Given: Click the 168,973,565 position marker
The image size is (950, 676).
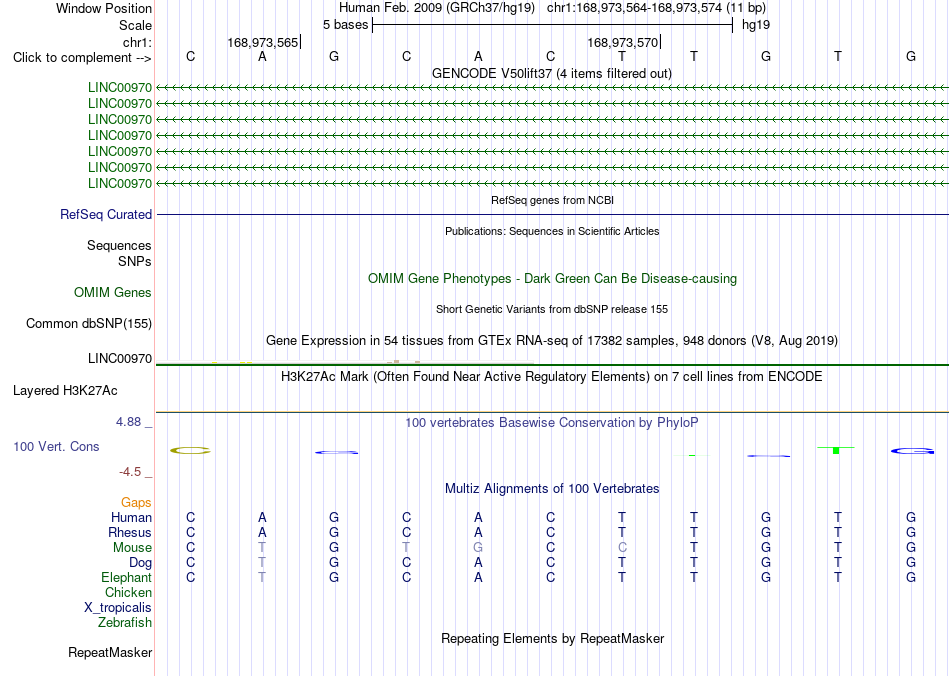Looking at the screenshot, I should pyautogui.click(x=263, y=42).
